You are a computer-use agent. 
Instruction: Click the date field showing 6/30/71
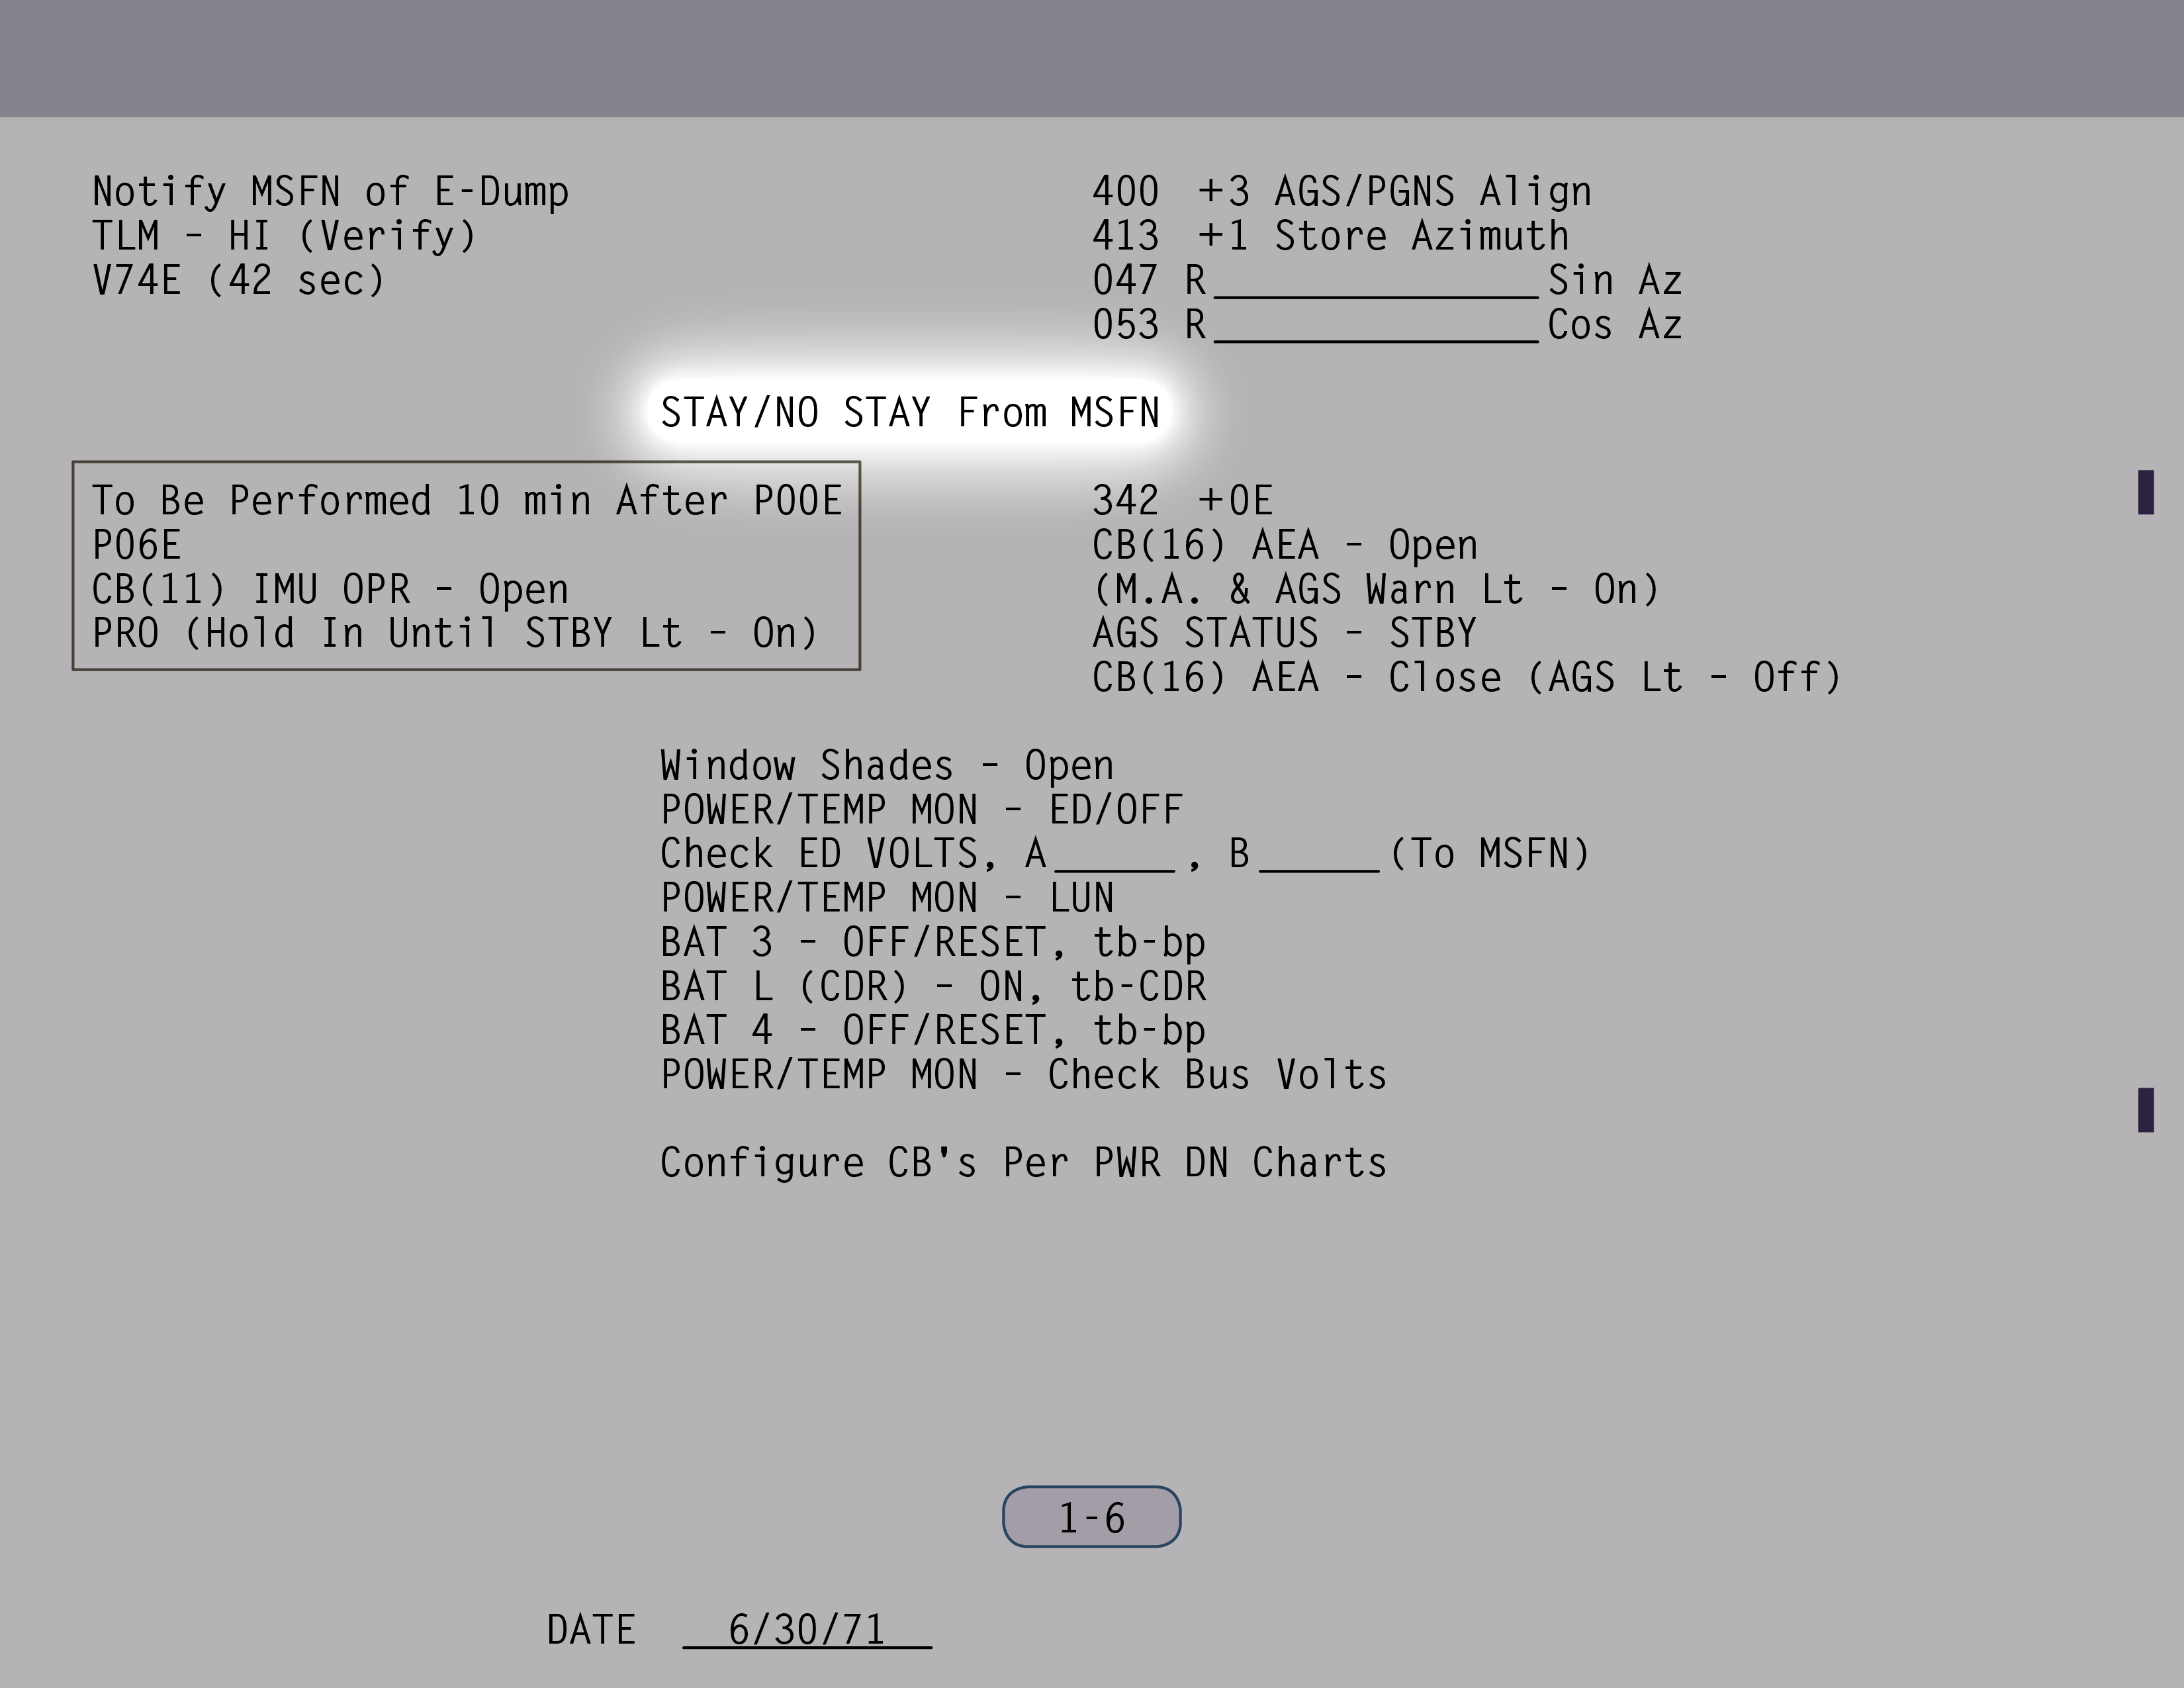point(806,1630)
